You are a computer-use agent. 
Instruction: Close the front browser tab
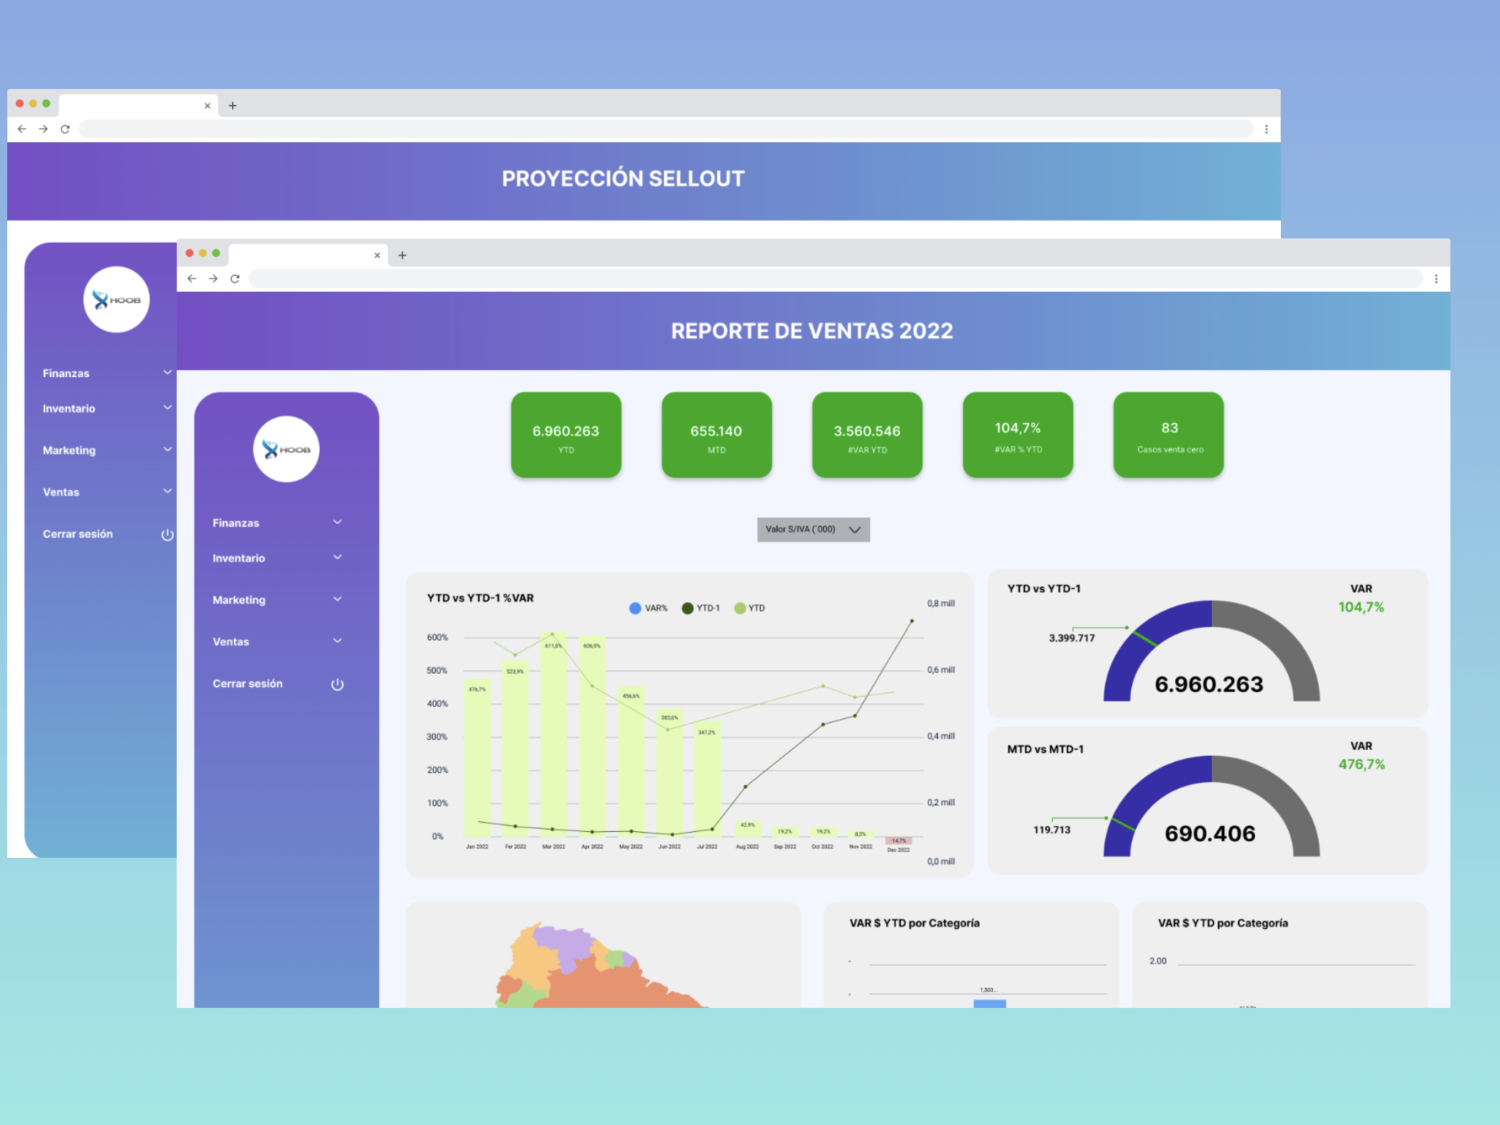[377, 255]
